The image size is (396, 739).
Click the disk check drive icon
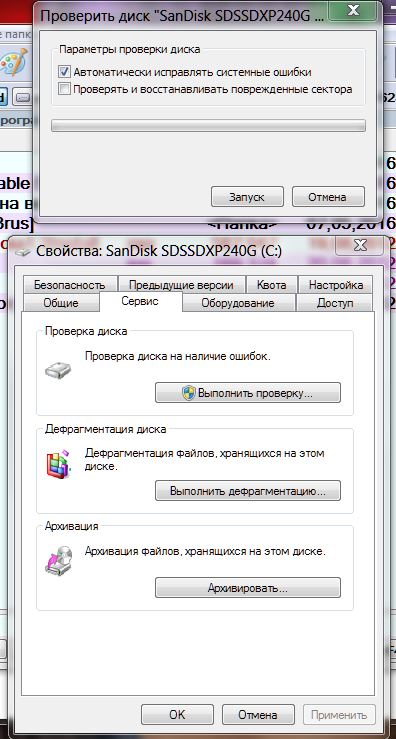[58, 370]
